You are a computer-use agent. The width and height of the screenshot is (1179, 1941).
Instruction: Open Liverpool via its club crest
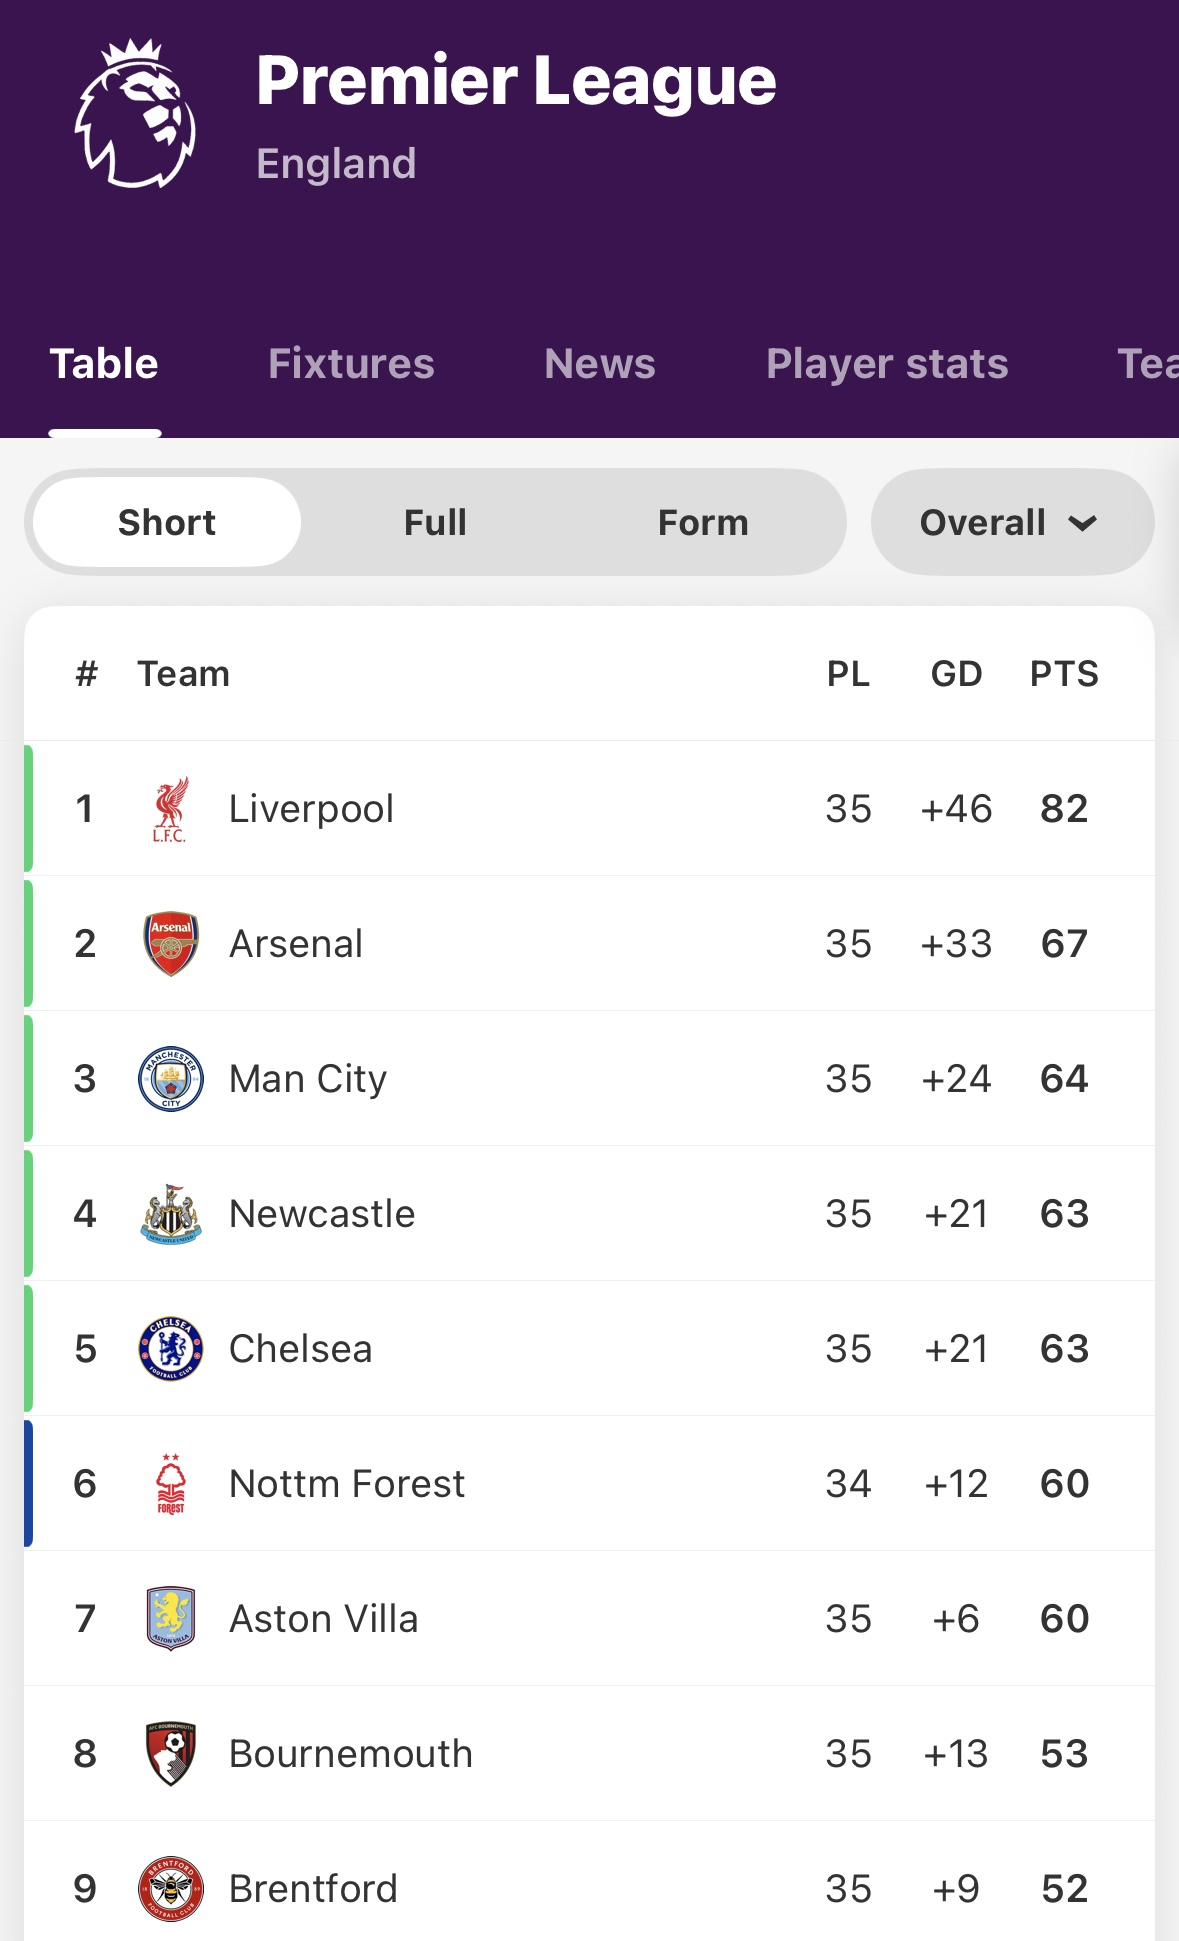[170, 809]
